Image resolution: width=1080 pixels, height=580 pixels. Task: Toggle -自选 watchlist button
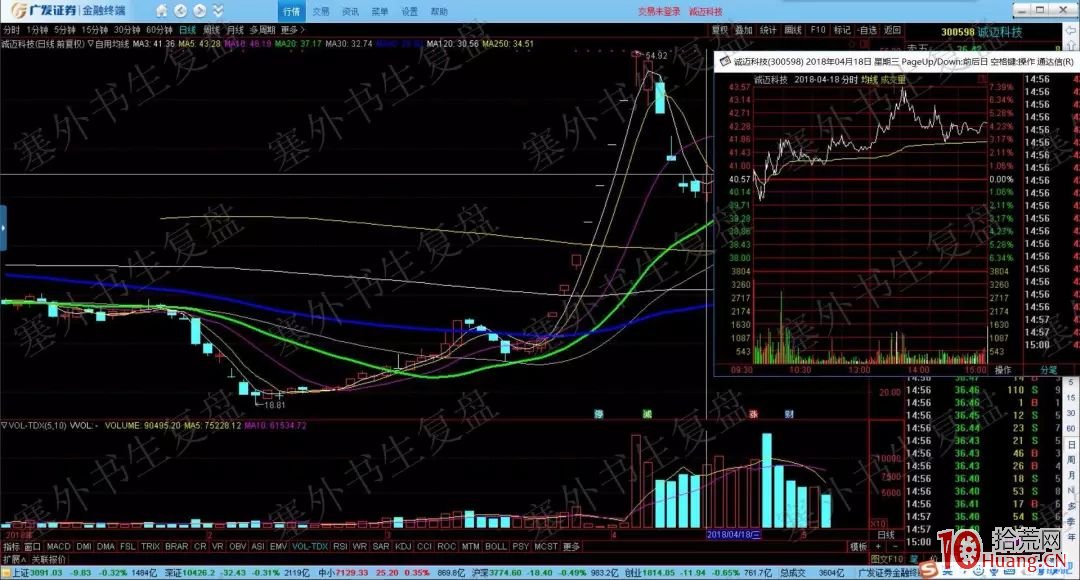pos(867,30)
